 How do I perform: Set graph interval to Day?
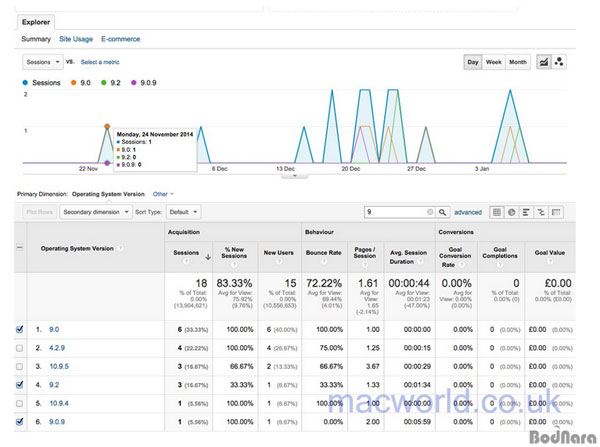pos(473,62)
